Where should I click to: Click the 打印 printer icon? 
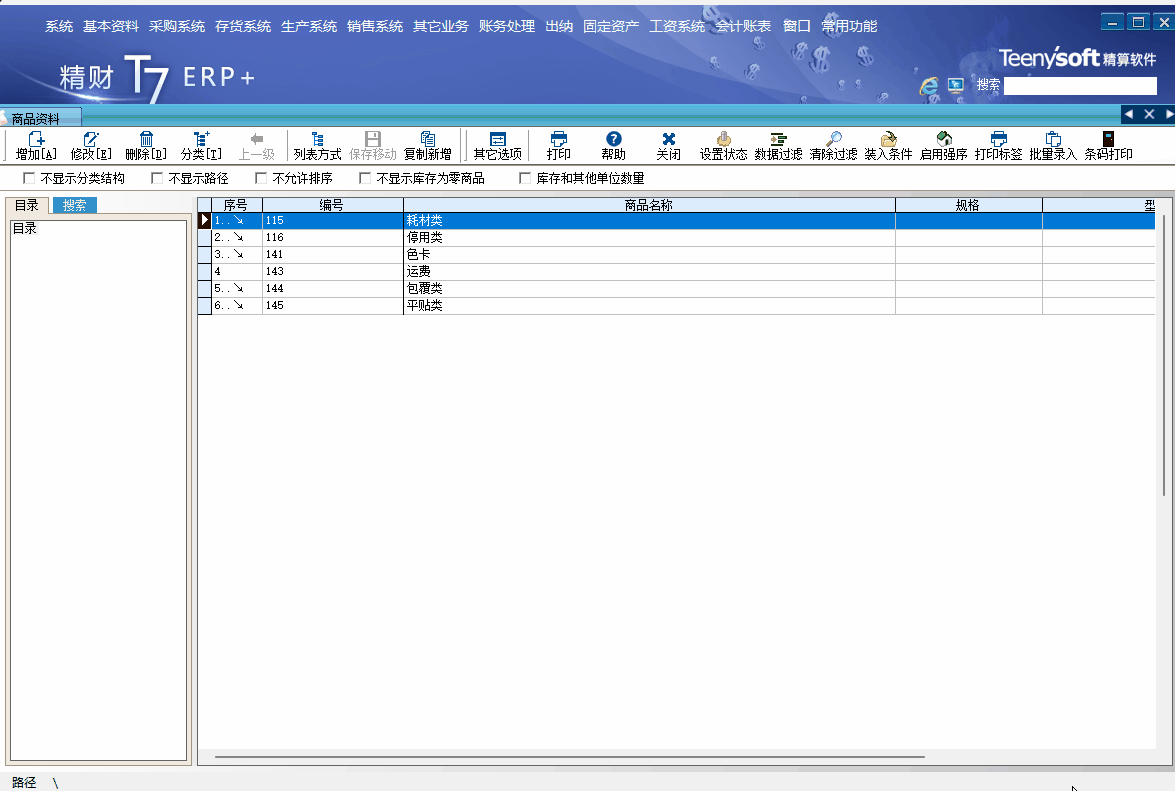tap(559, 139)
